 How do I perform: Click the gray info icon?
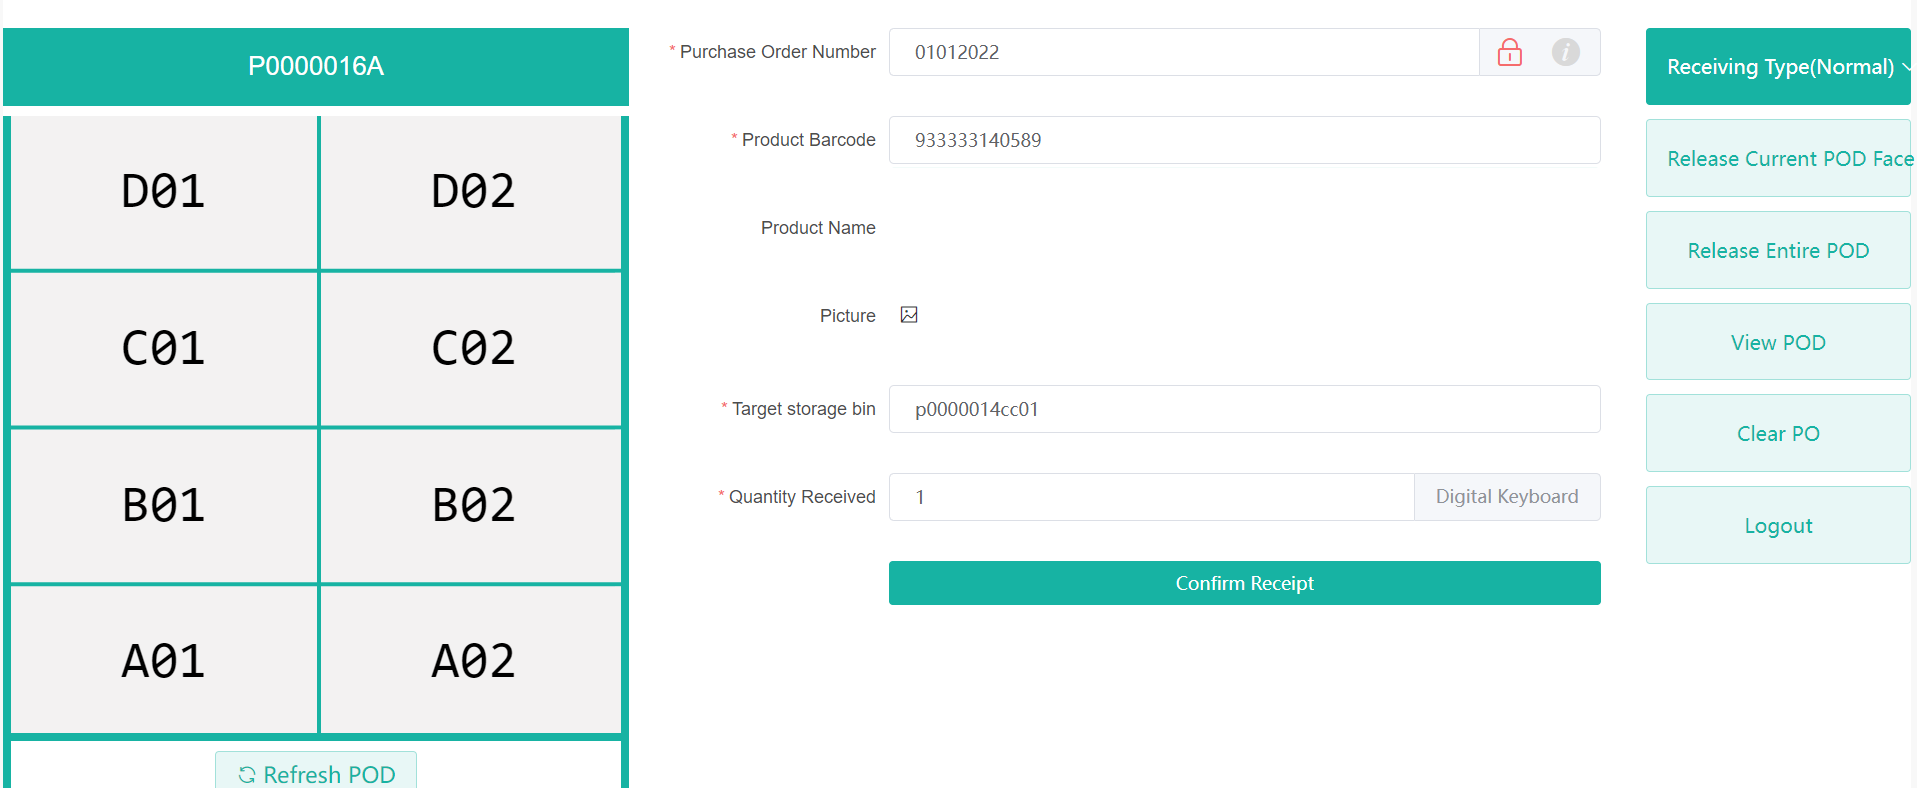pos(1565,52)
